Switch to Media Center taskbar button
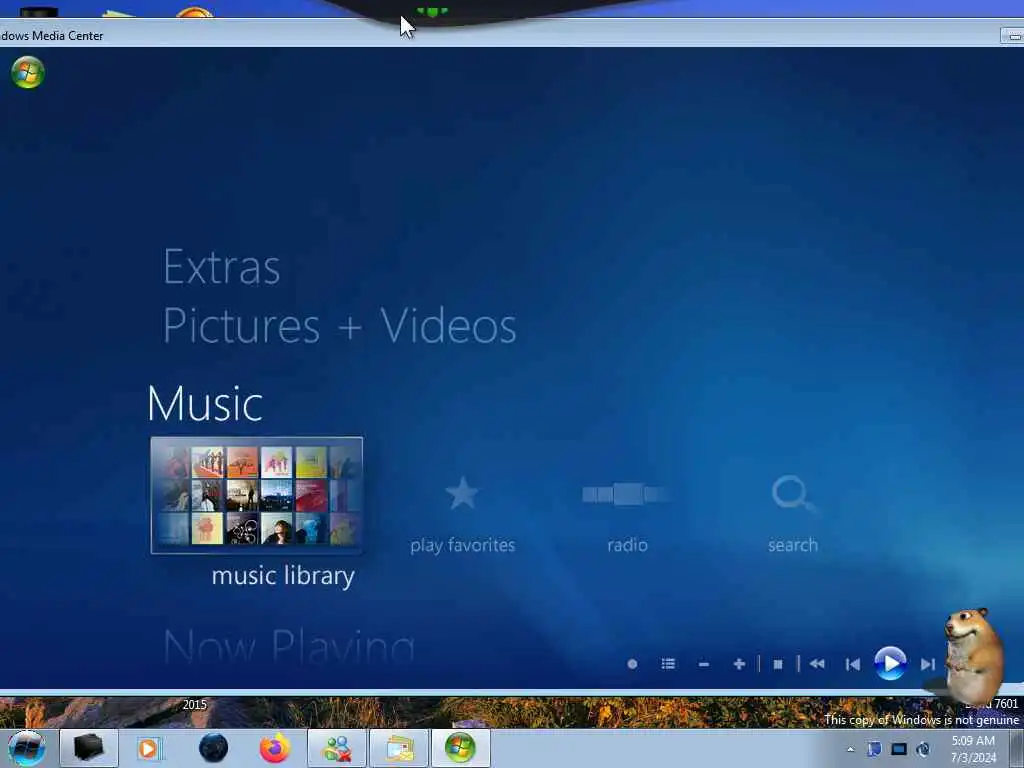1024x768 pixels. pos(460,748)
